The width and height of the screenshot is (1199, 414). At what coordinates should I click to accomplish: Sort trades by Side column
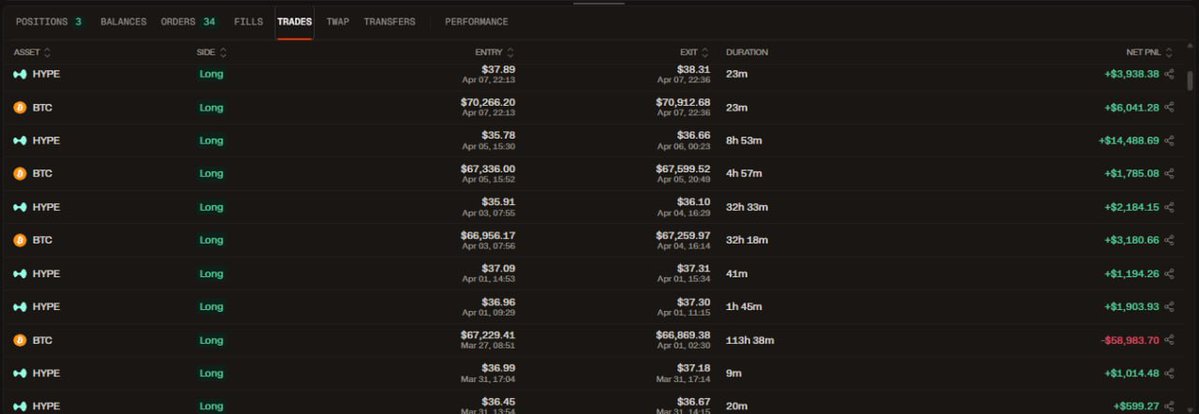tap(223, 52)
